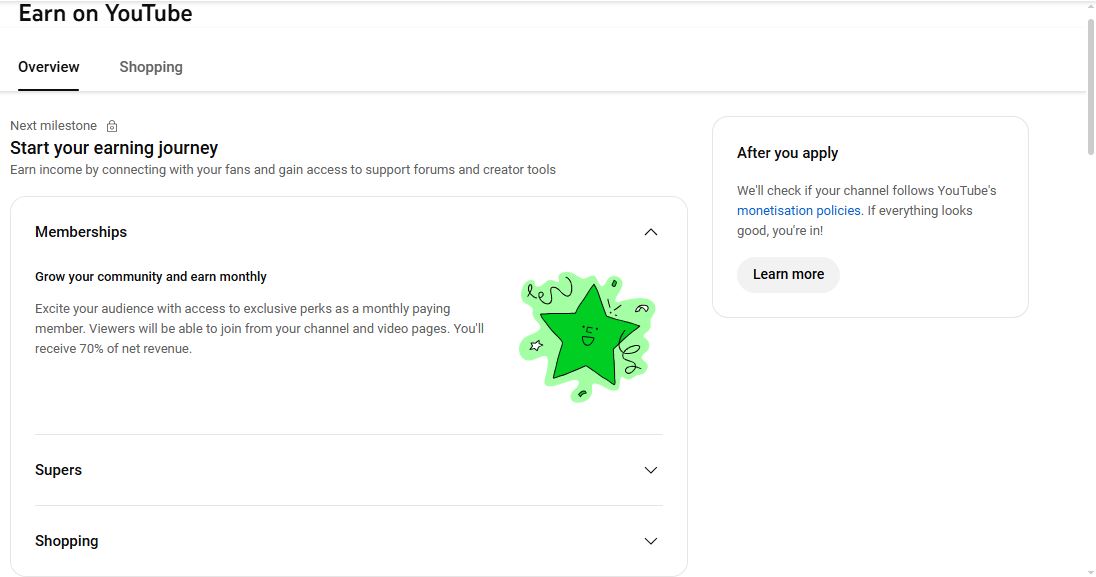Click the Start your earning journey heading

114,148
